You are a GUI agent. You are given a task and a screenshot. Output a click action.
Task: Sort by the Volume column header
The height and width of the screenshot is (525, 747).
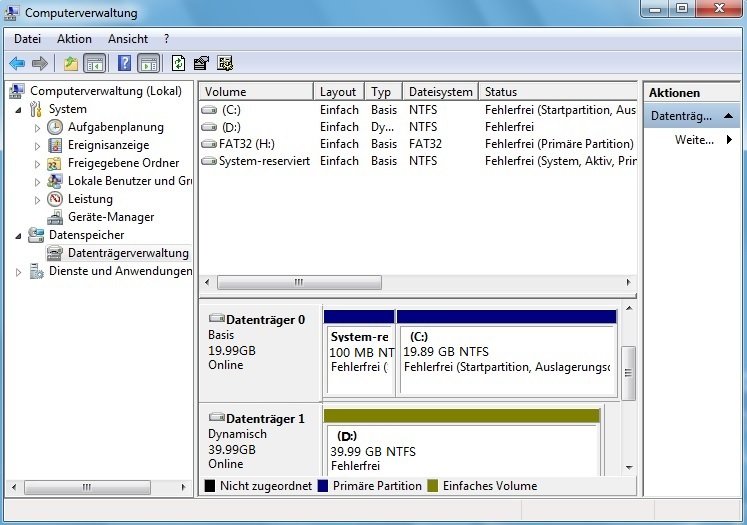(x=256, y=91)
